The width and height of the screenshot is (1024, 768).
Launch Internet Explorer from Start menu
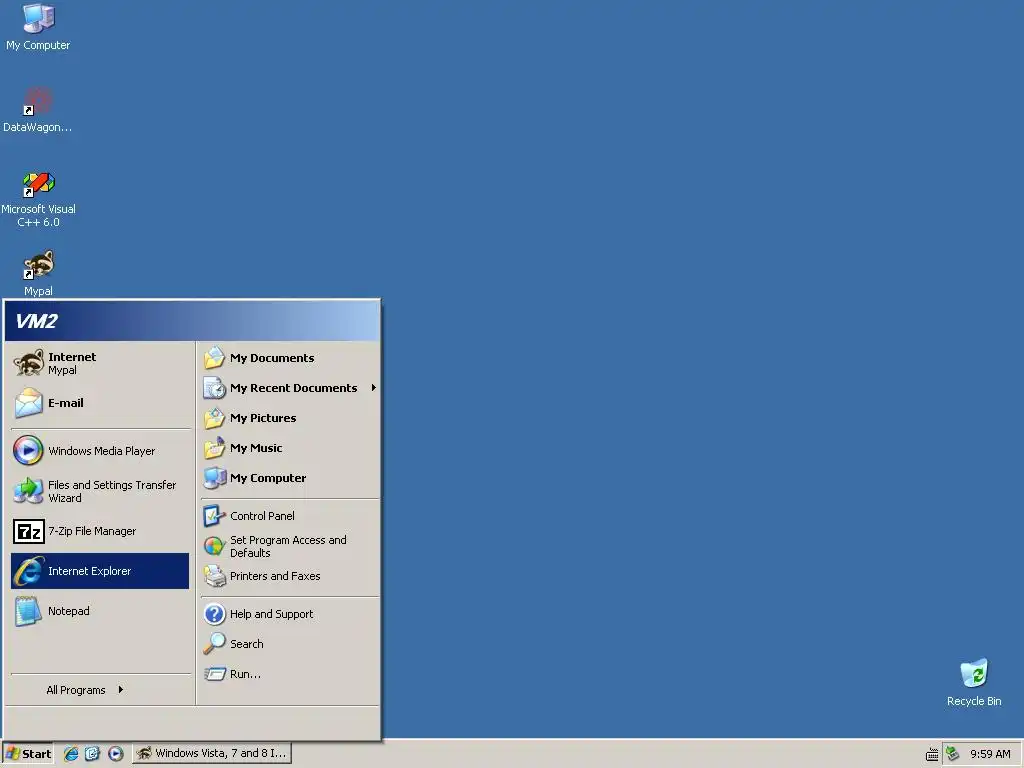pos(100,571)
